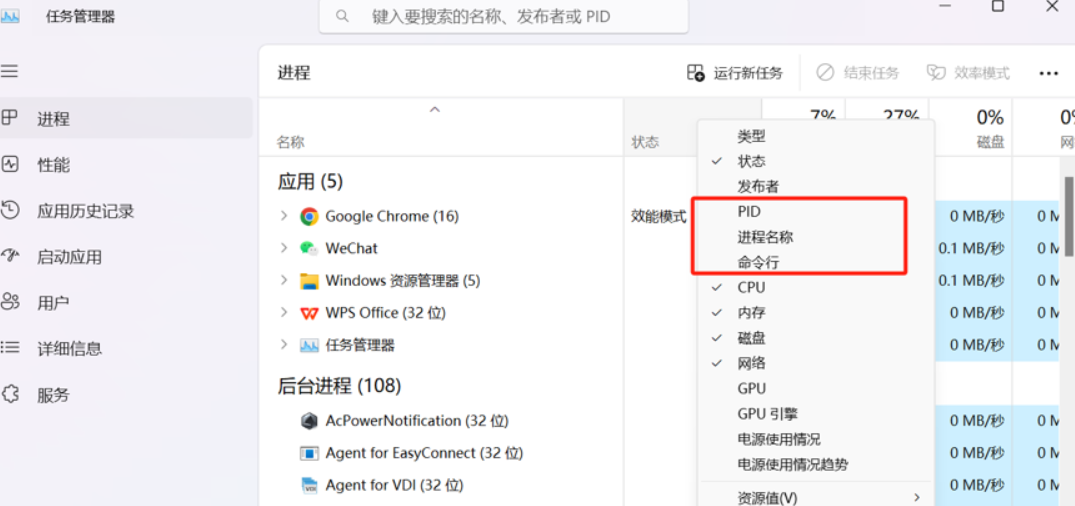Click the AcPowerNotification process icon
1075x506 pixels.
[309, 421]
